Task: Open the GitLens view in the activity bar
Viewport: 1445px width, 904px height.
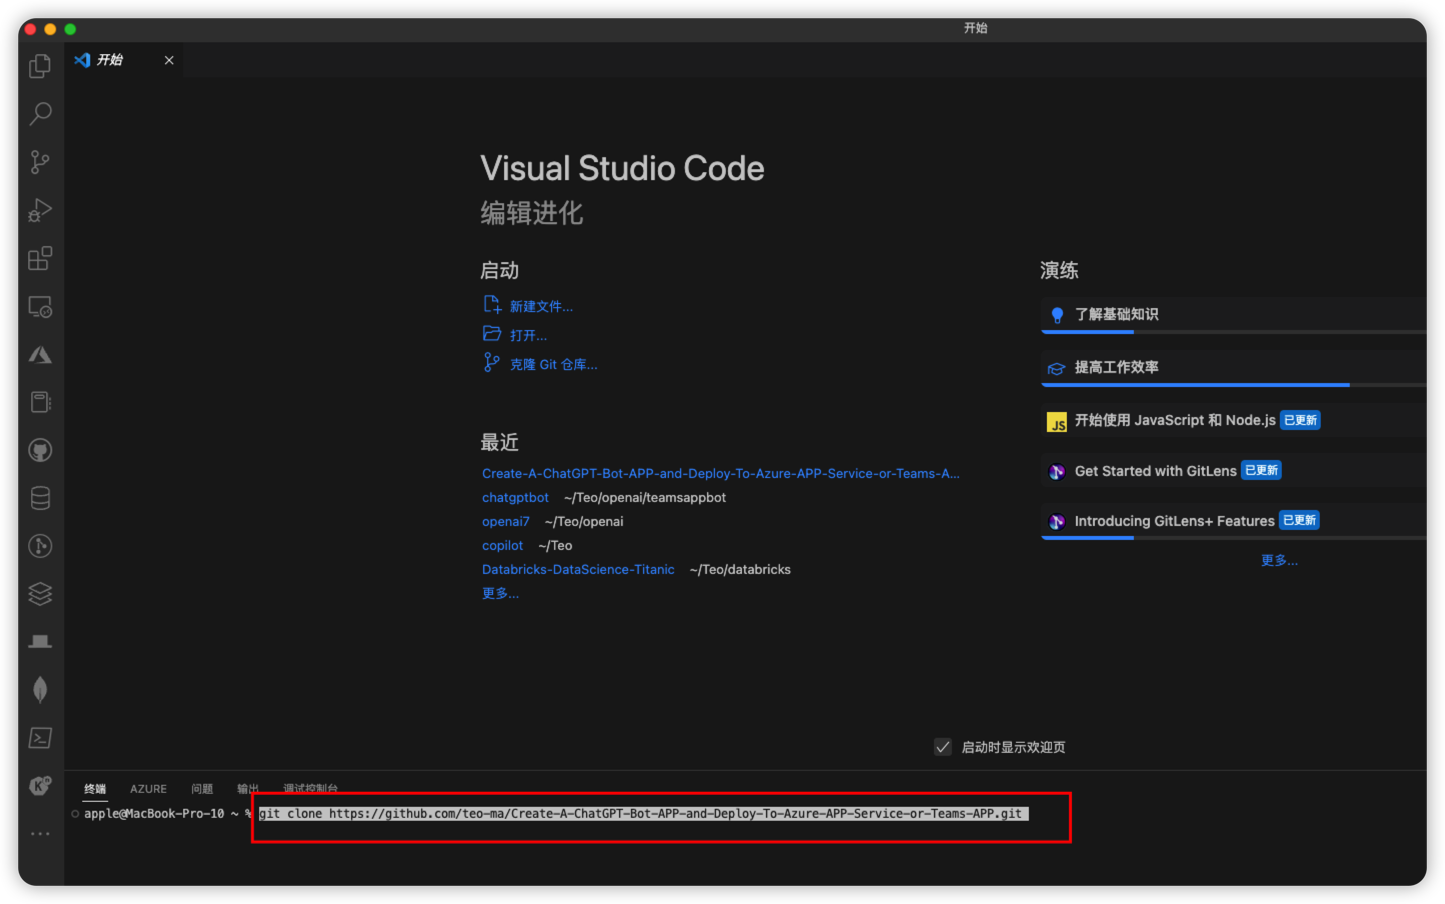Action: click(40, 546)
